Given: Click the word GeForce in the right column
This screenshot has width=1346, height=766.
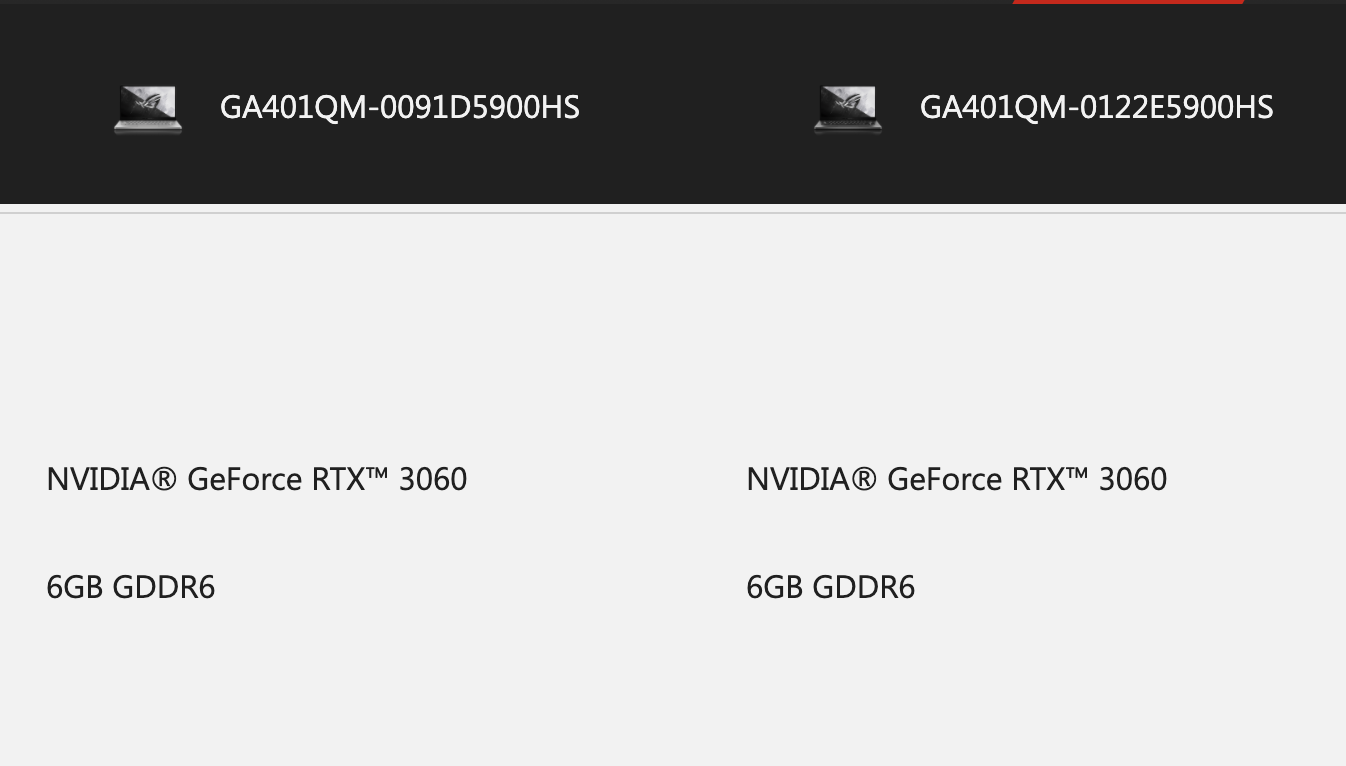Looking at the screenshot, I should pyautogui.click(x=944, y=480).
